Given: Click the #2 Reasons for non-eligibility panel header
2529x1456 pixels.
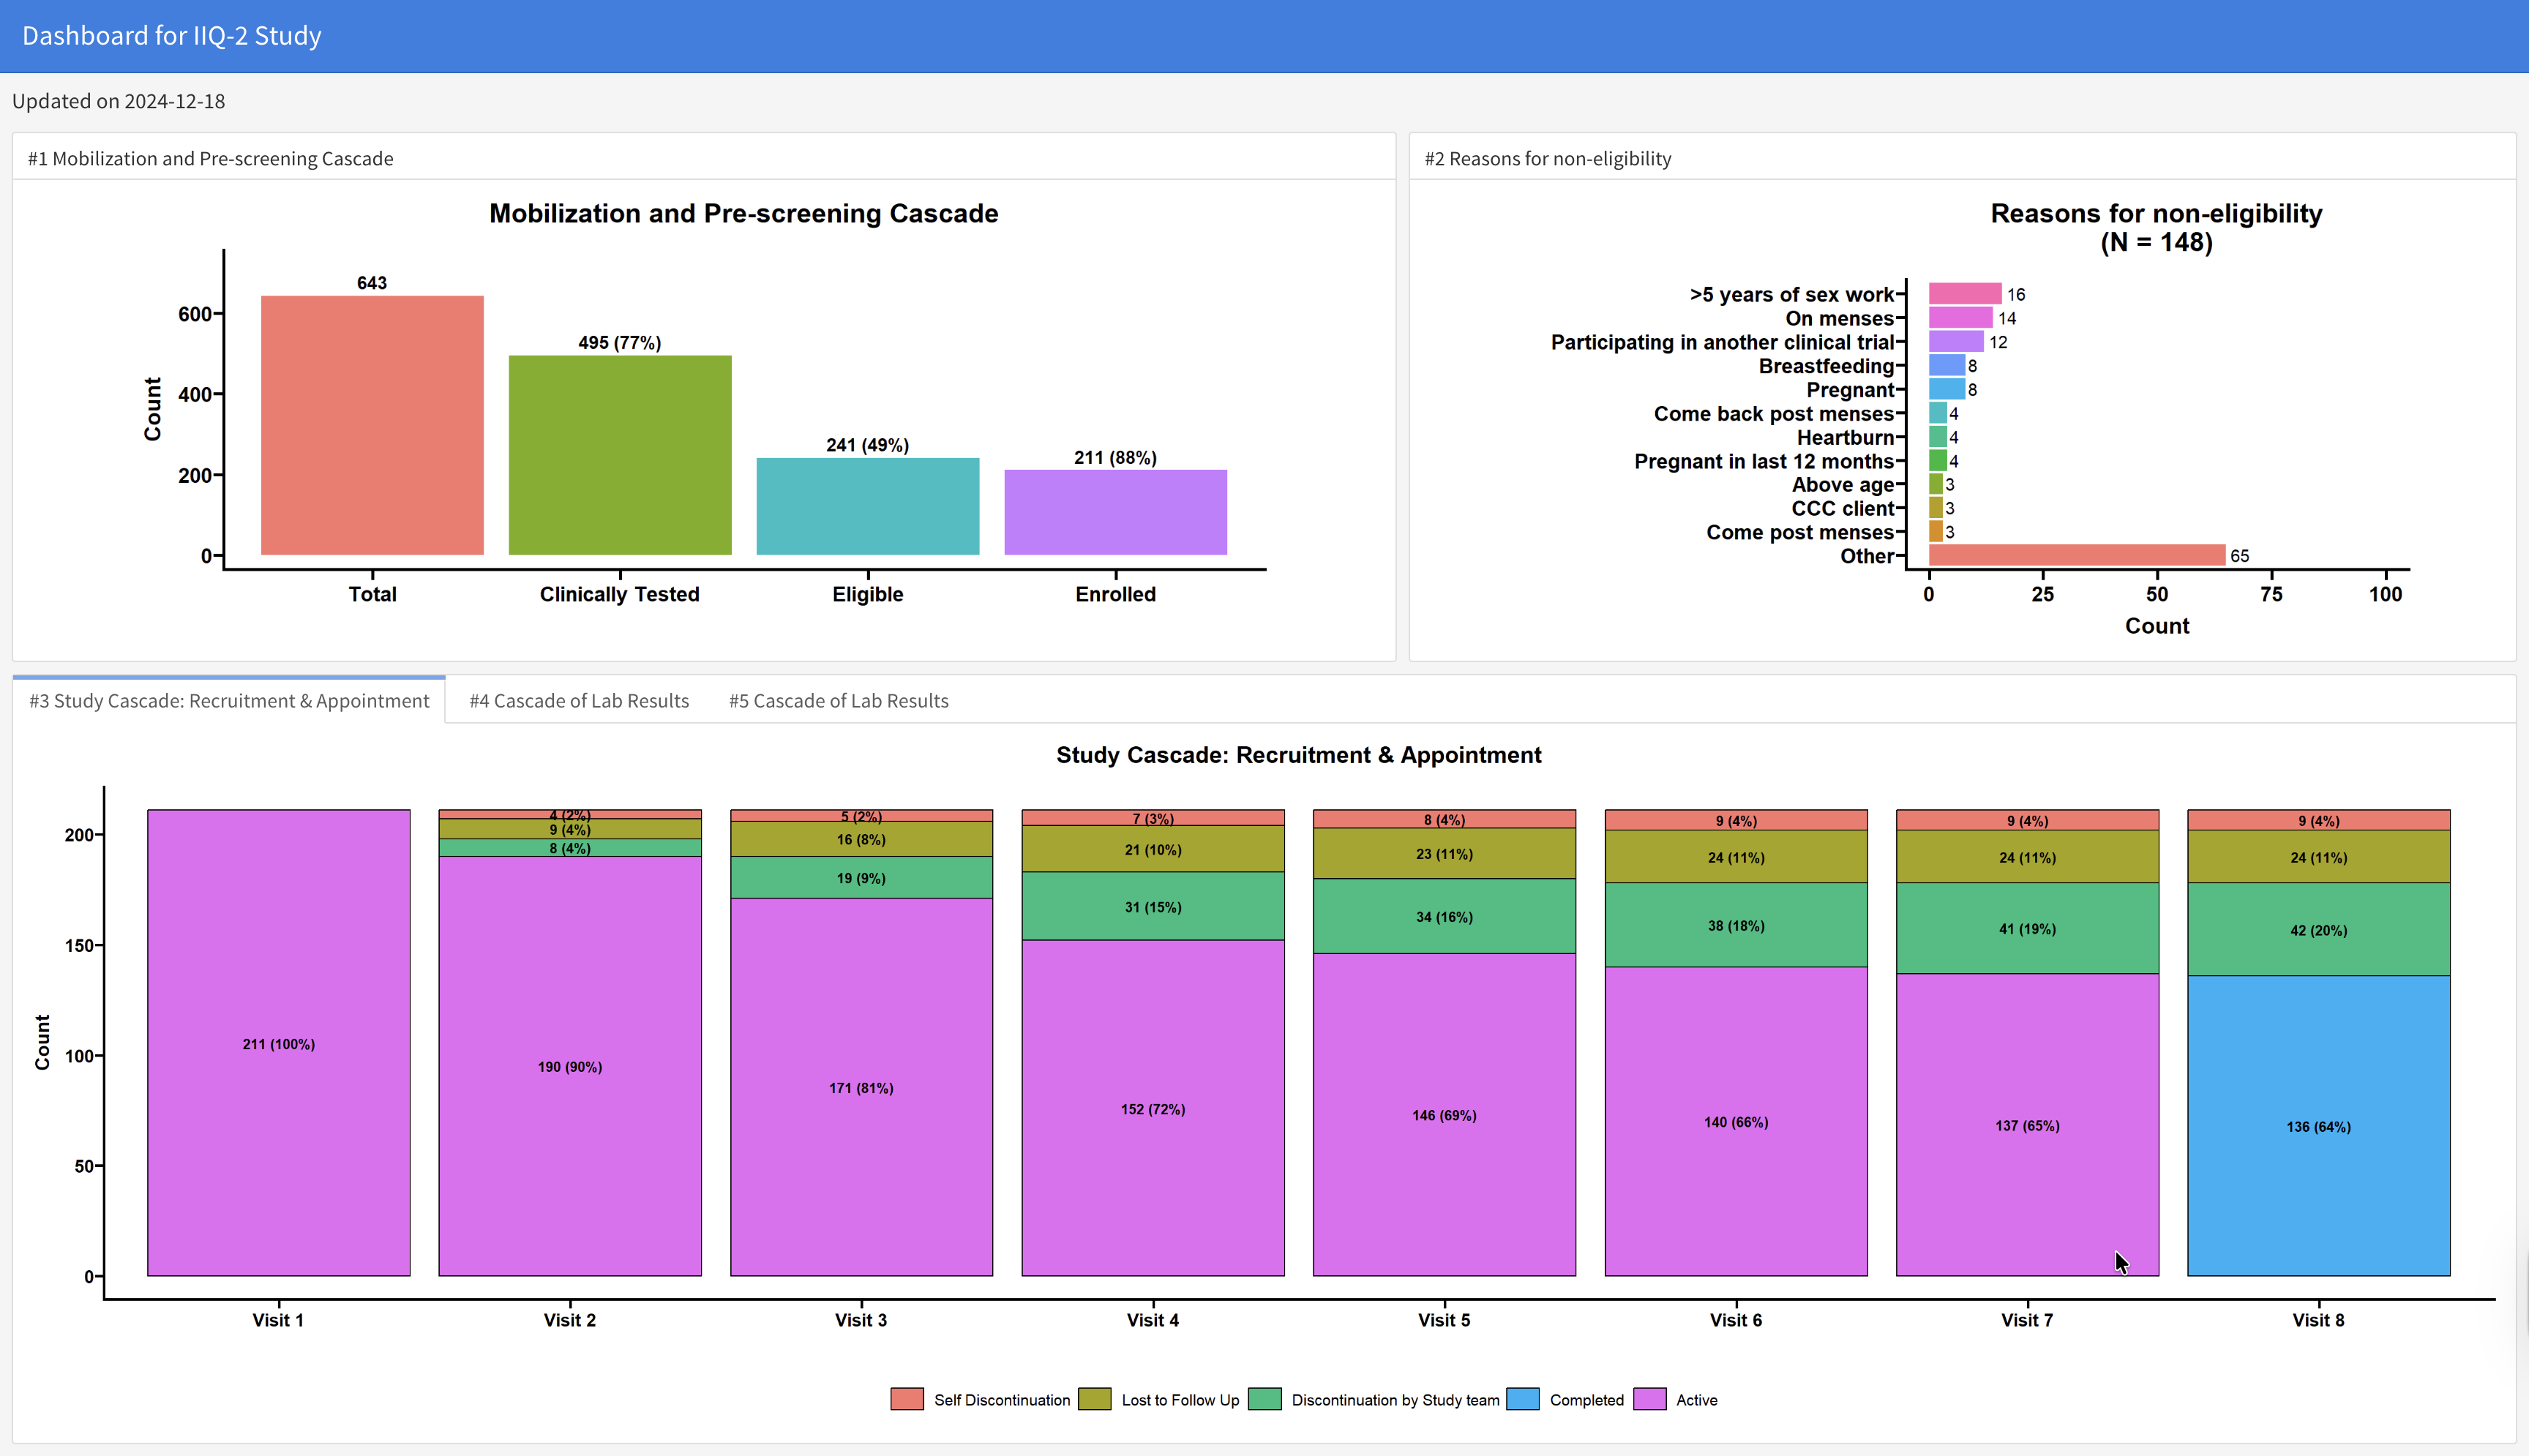Looking at the screenshot, I should tap(1547, 159).
